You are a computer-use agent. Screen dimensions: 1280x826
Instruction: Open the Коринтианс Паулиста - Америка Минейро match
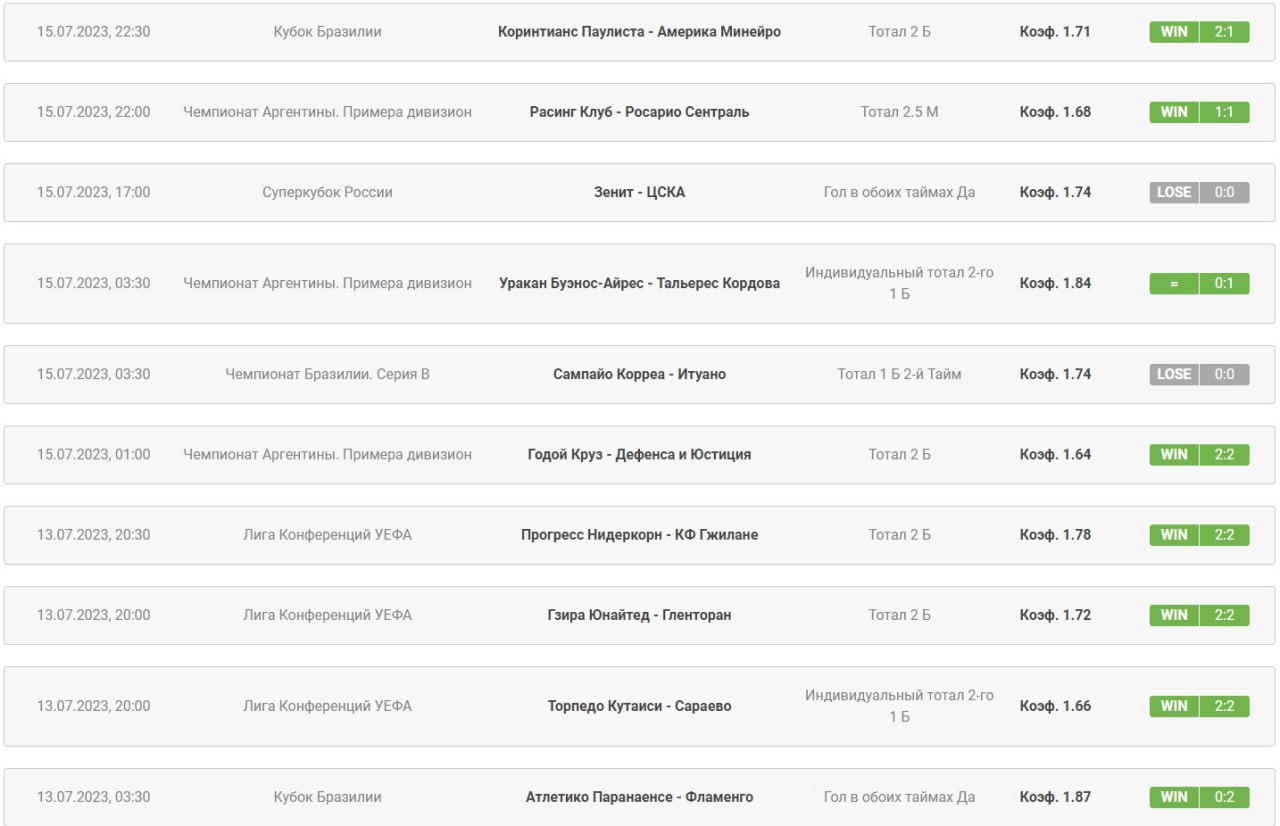click(x=639, y=32)
